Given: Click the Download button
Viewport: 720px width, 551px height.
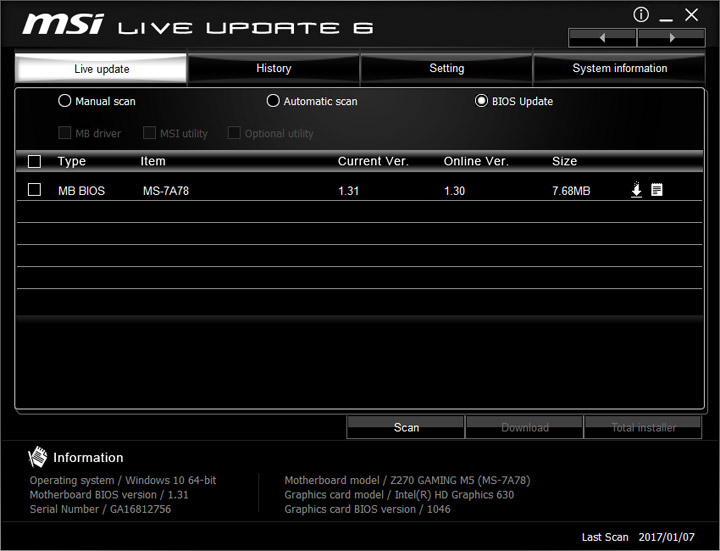Looking at the screenshot, I should 524,427.
